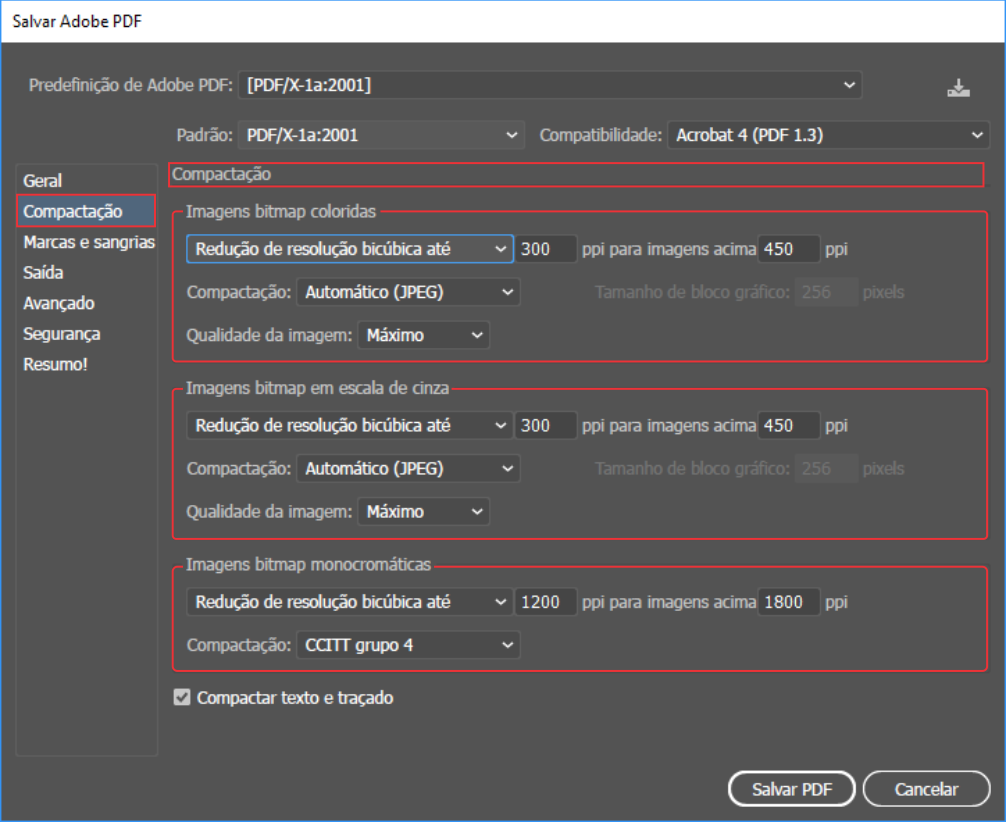View the Resumo! summary section

click(55, 364)
